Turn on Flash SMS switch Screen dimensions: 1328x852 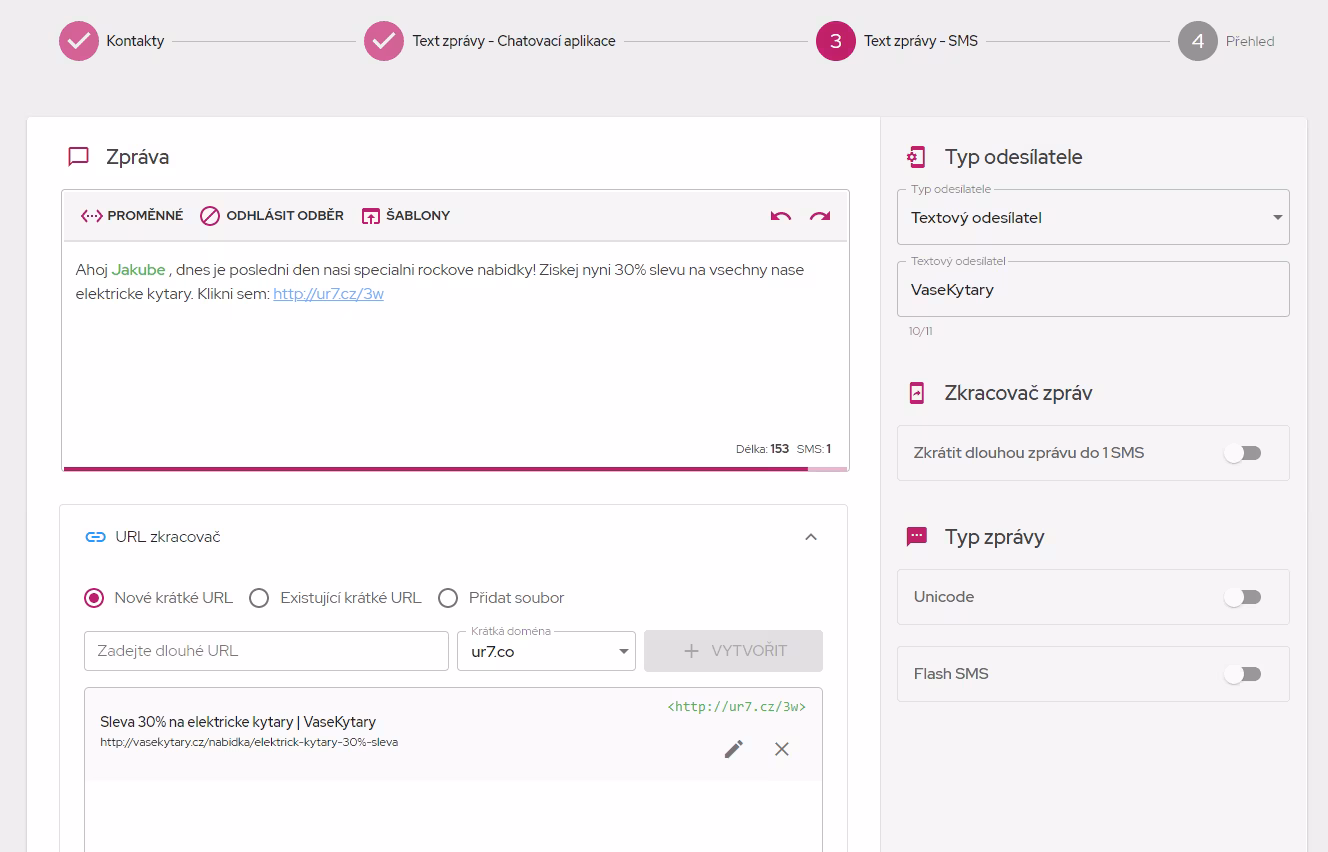click(x=1243, y=674)
